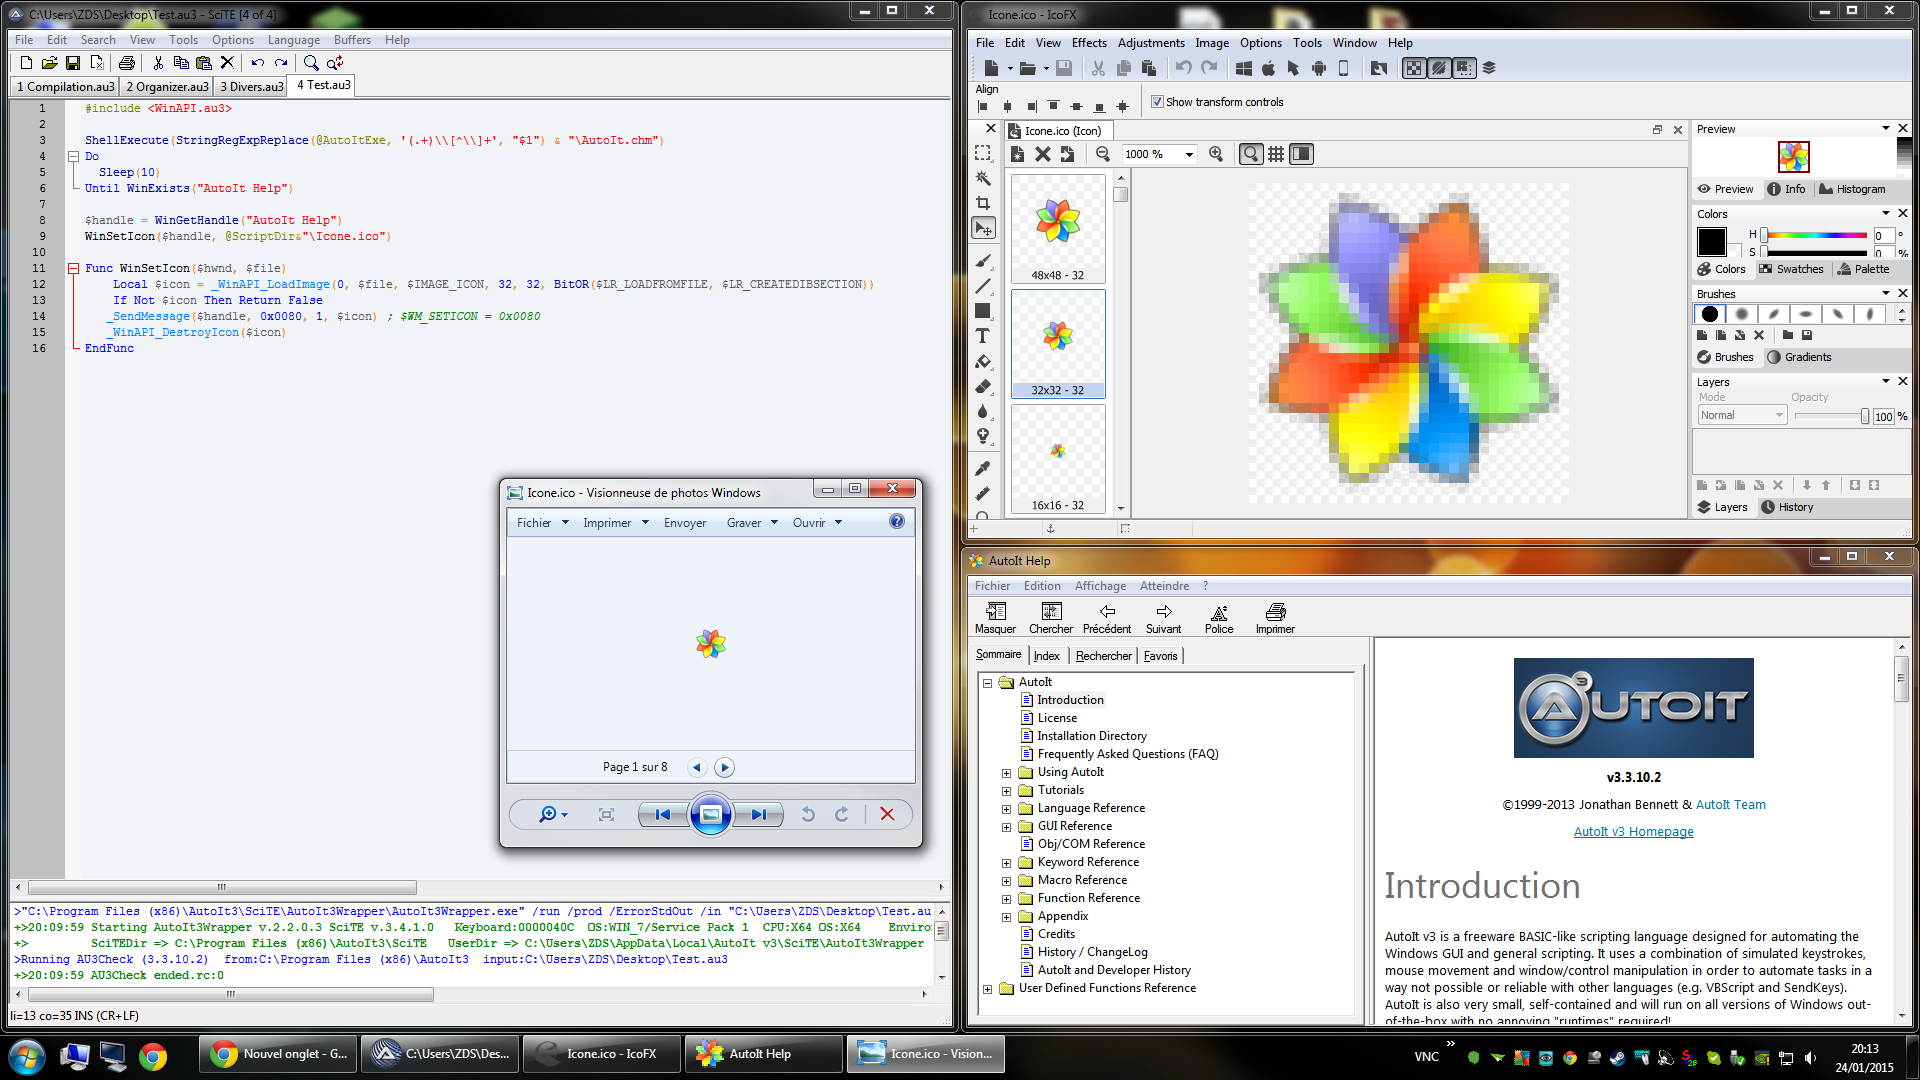Image resolution: width=1920 pixels, height=1080 pixels.
Task: Open the 1000 % zoom dropdown
Action: pos(1189,154)
